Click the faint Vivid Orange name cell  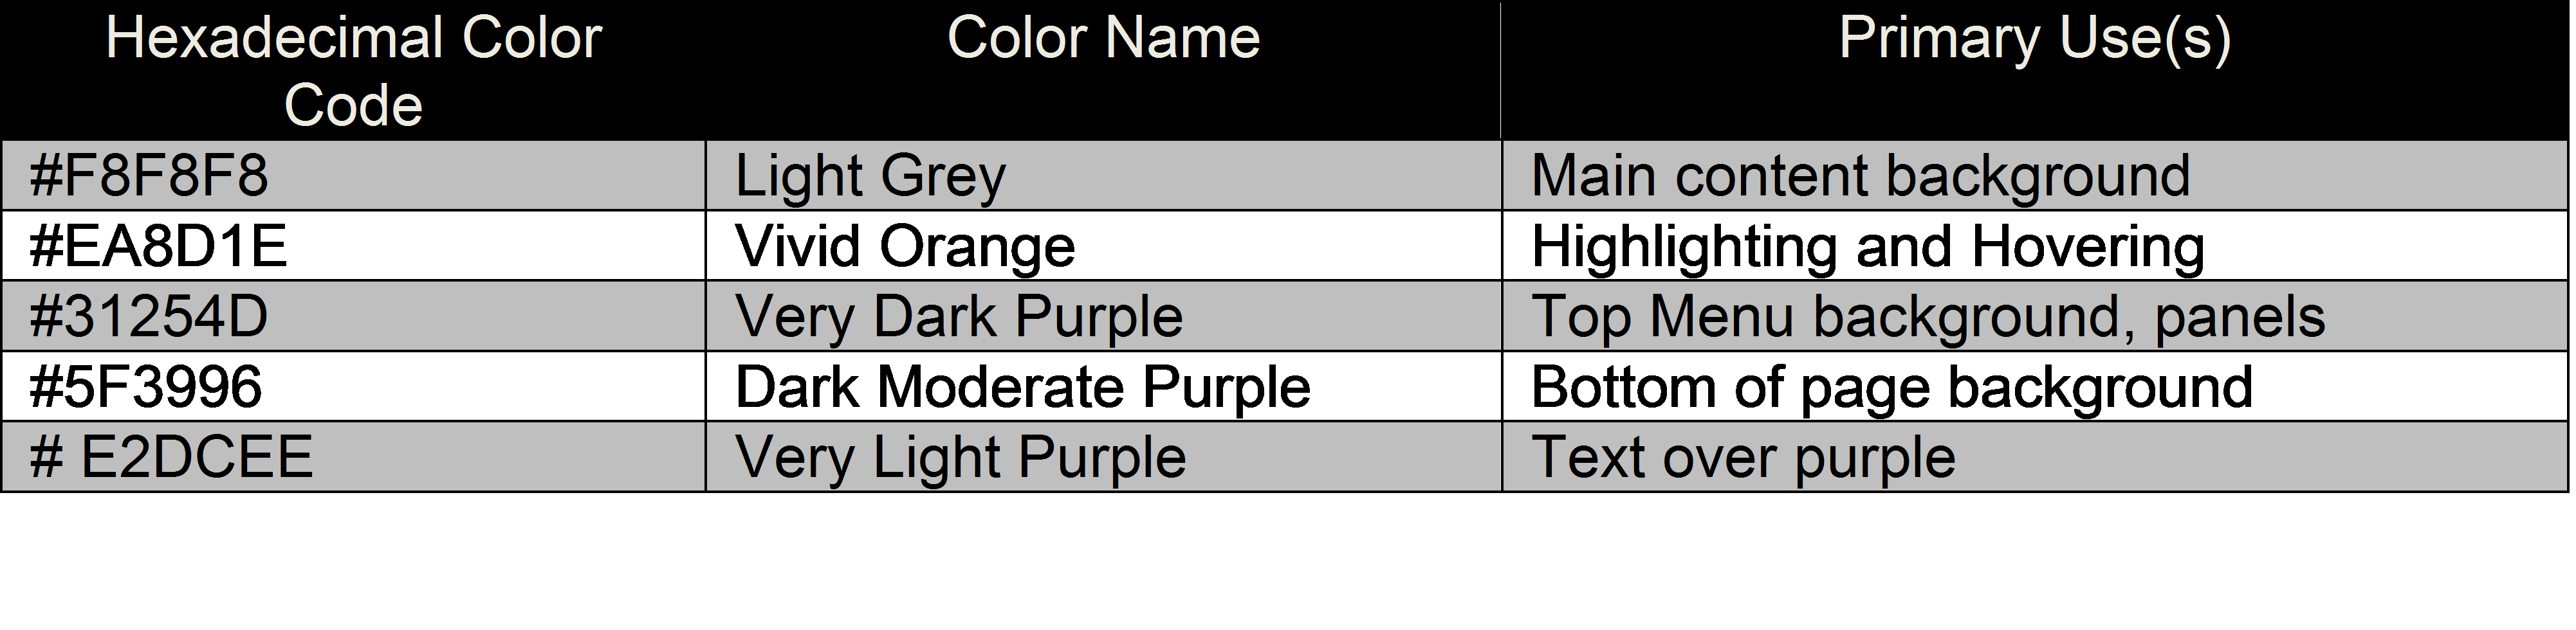click(904, 246)
